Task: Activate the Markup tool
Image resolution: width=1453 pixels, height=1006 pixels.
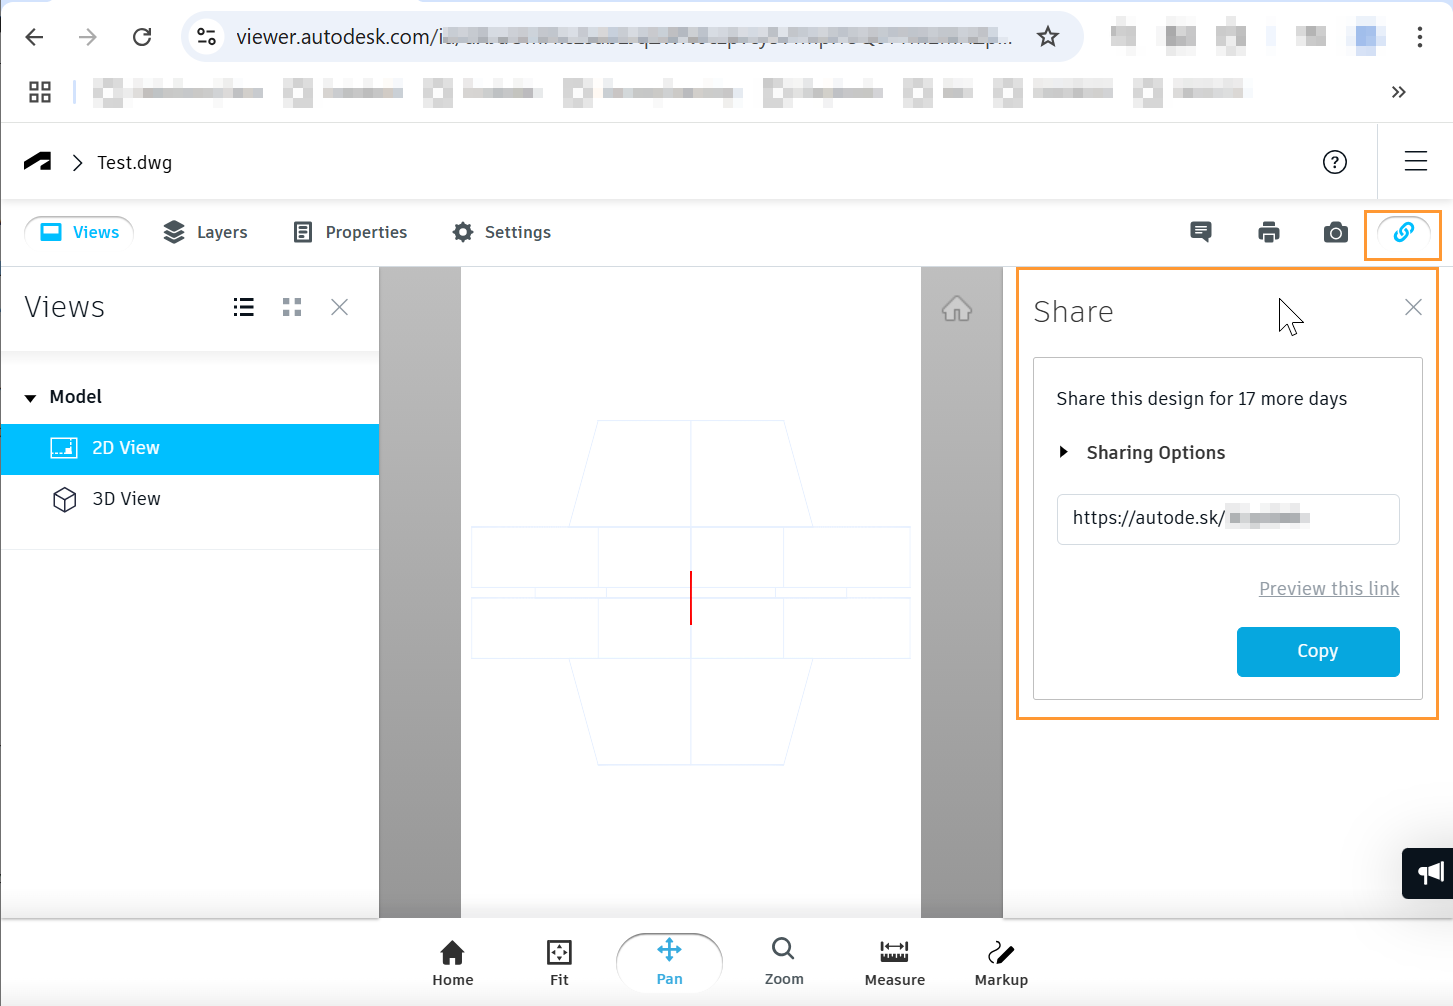Action: tap(1000, 962)
